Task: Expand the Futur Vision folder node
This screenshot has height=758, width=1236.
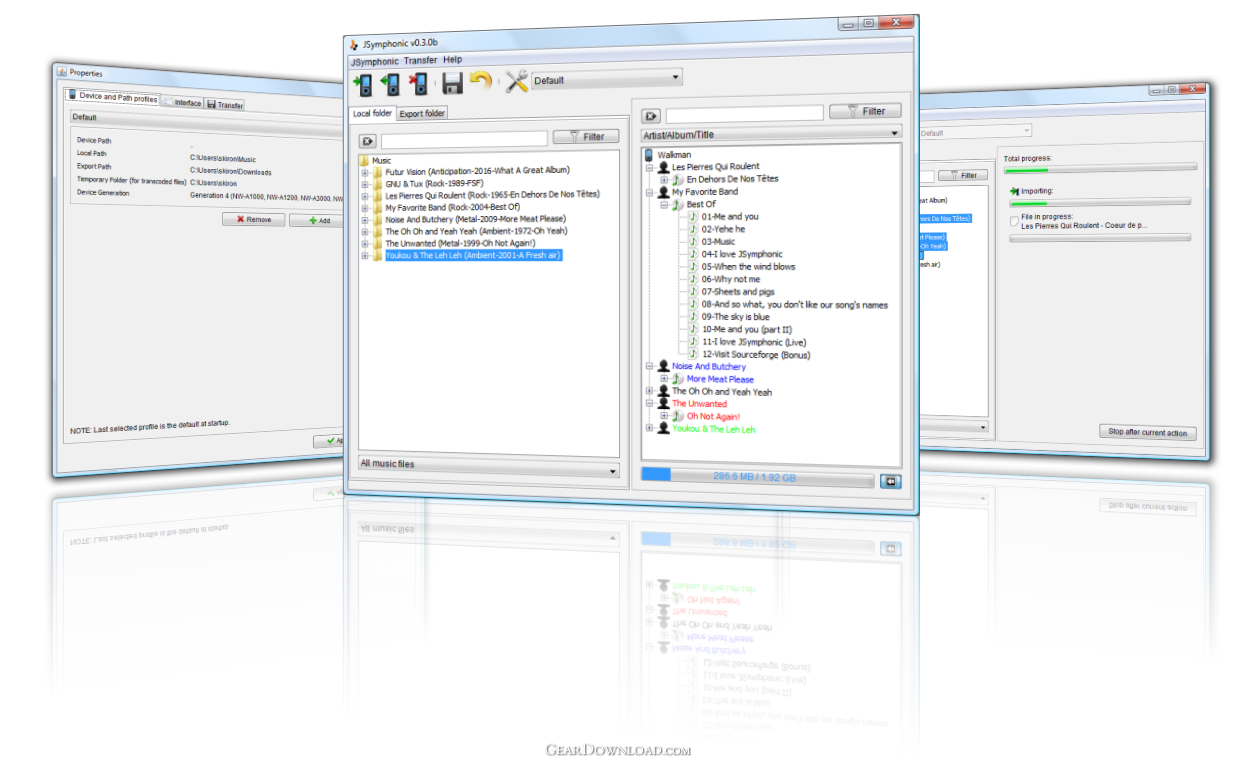Action: click(x=366, y=172)
